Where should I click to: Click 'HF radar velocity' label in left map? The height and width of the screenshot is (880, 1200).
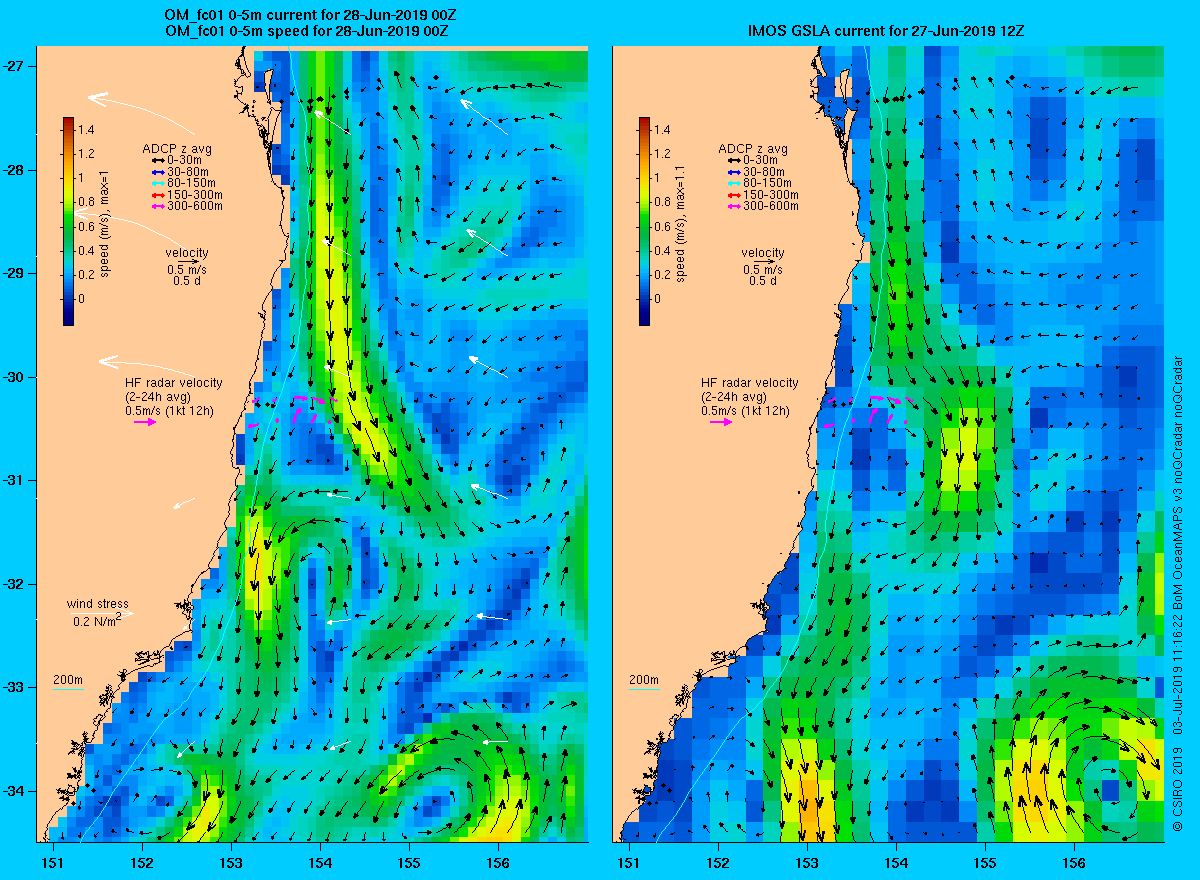173,383
